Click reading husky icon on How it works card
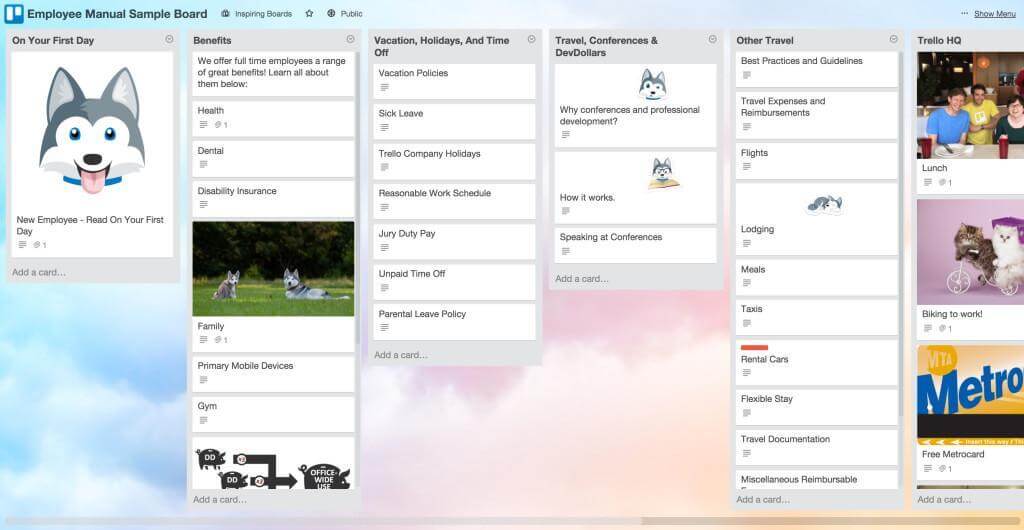This screenshot has height=530, width=1024. 662,174
